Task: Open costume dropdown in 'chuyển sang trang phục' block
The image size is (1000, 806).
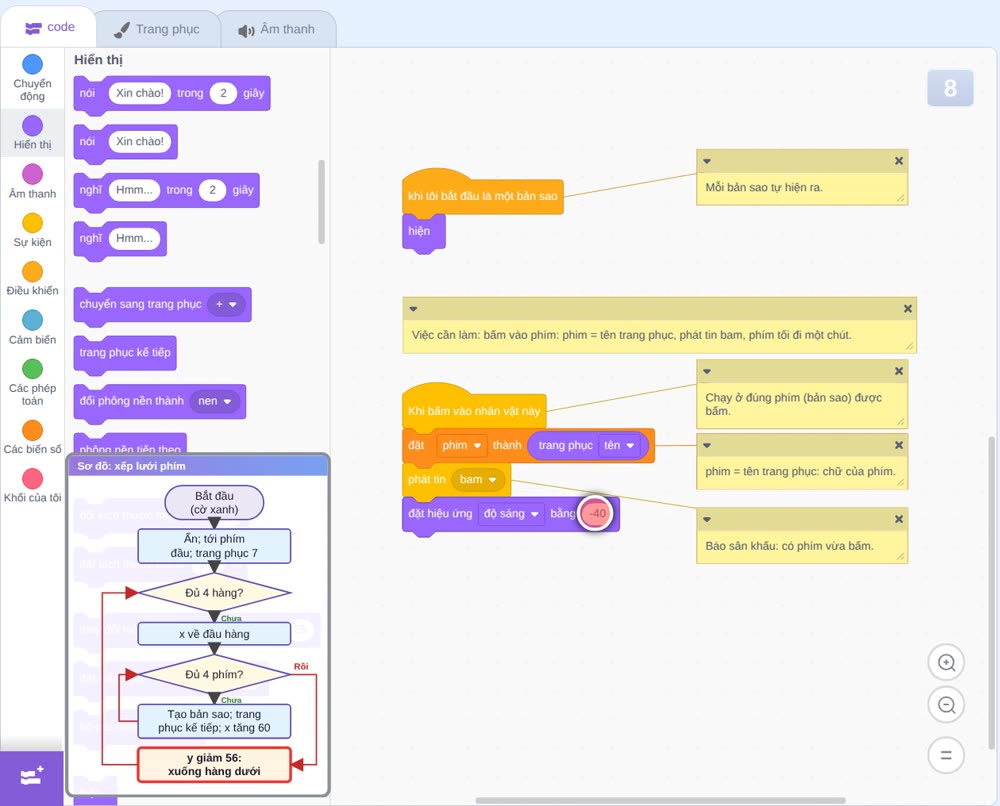Action: tap(226, 304)
